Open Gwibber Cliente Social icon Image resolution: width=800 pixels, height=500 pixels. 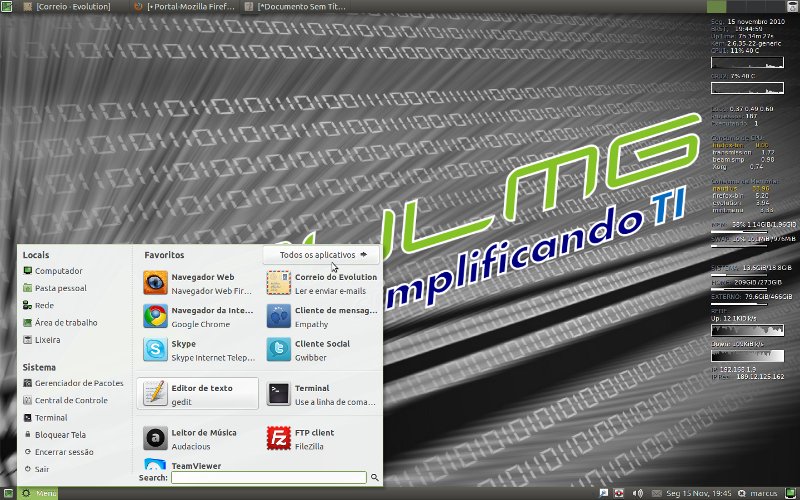(279, 350)
